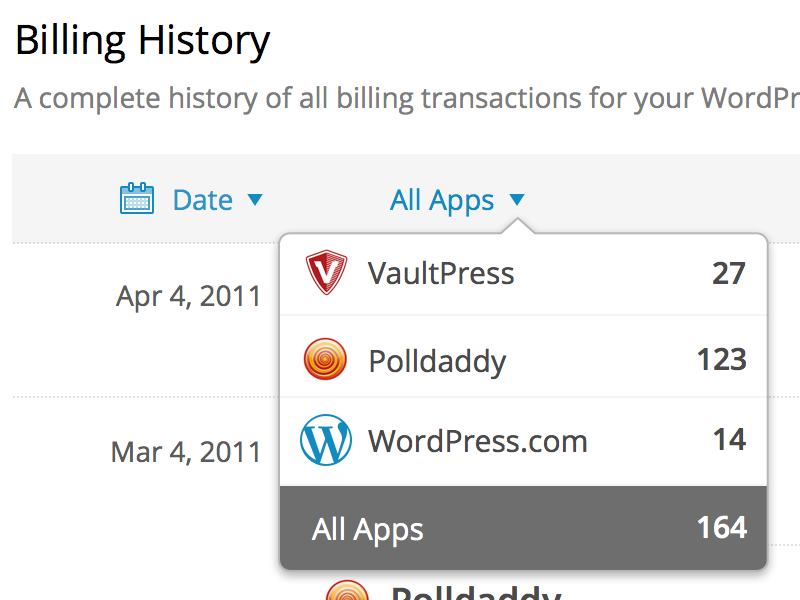Click the Mar 4, 2011 billing row

pos(186,451)
